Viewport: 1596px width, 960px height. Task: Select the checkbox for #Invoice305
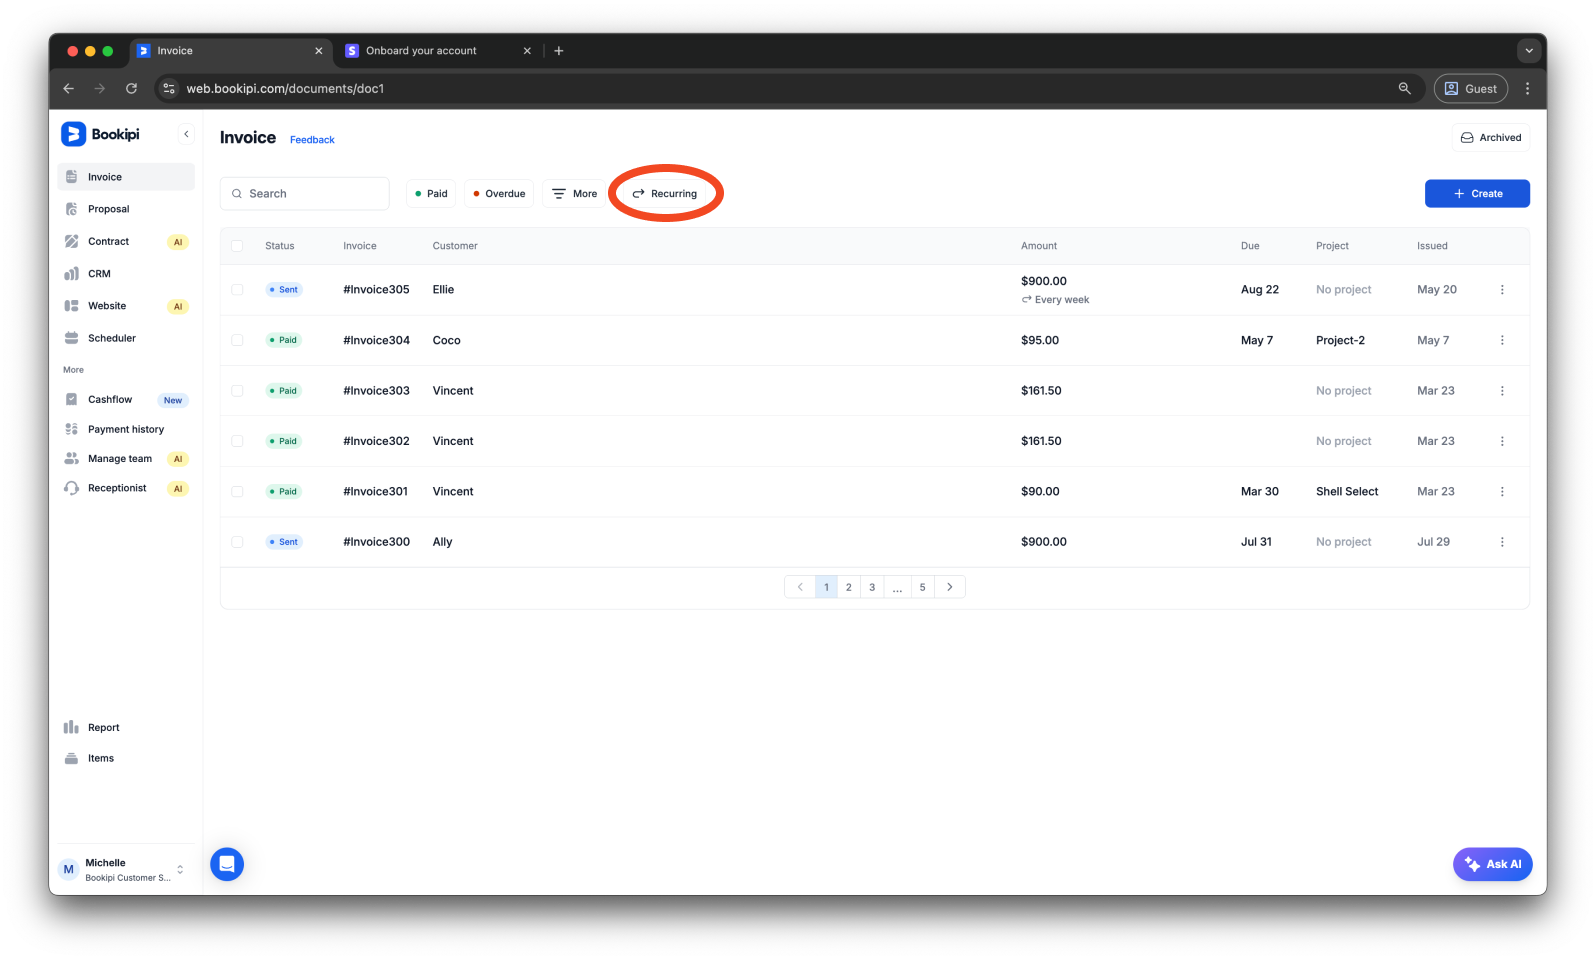click(x=237, y=290)
